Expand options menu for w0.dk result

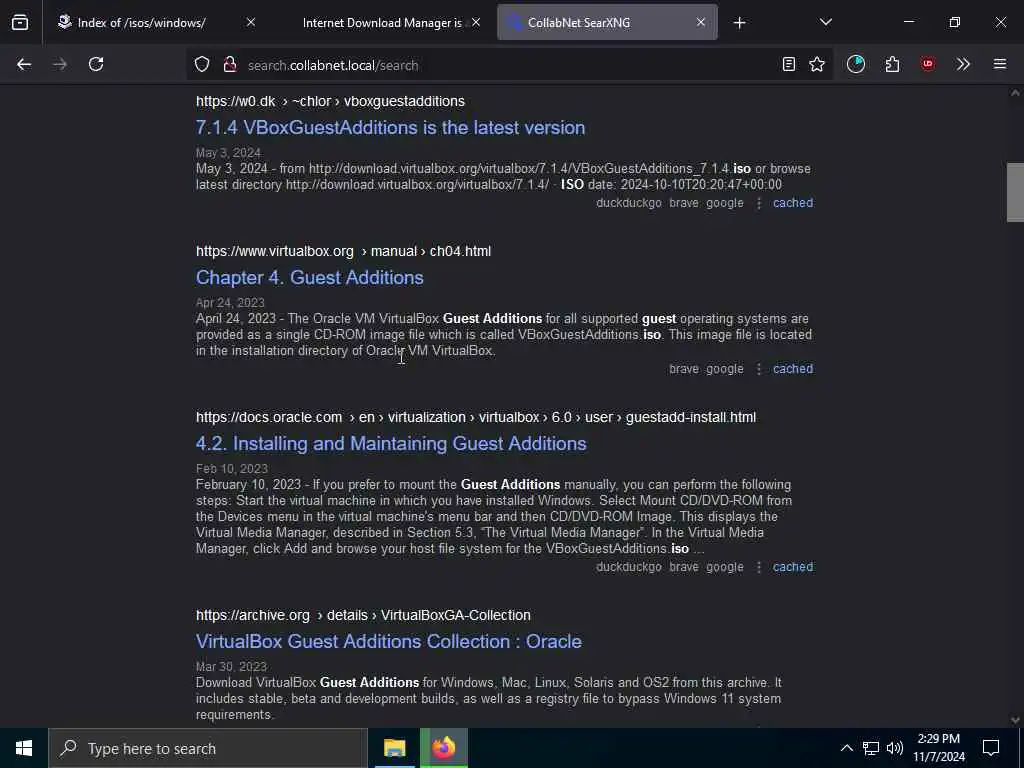point(759,203)
